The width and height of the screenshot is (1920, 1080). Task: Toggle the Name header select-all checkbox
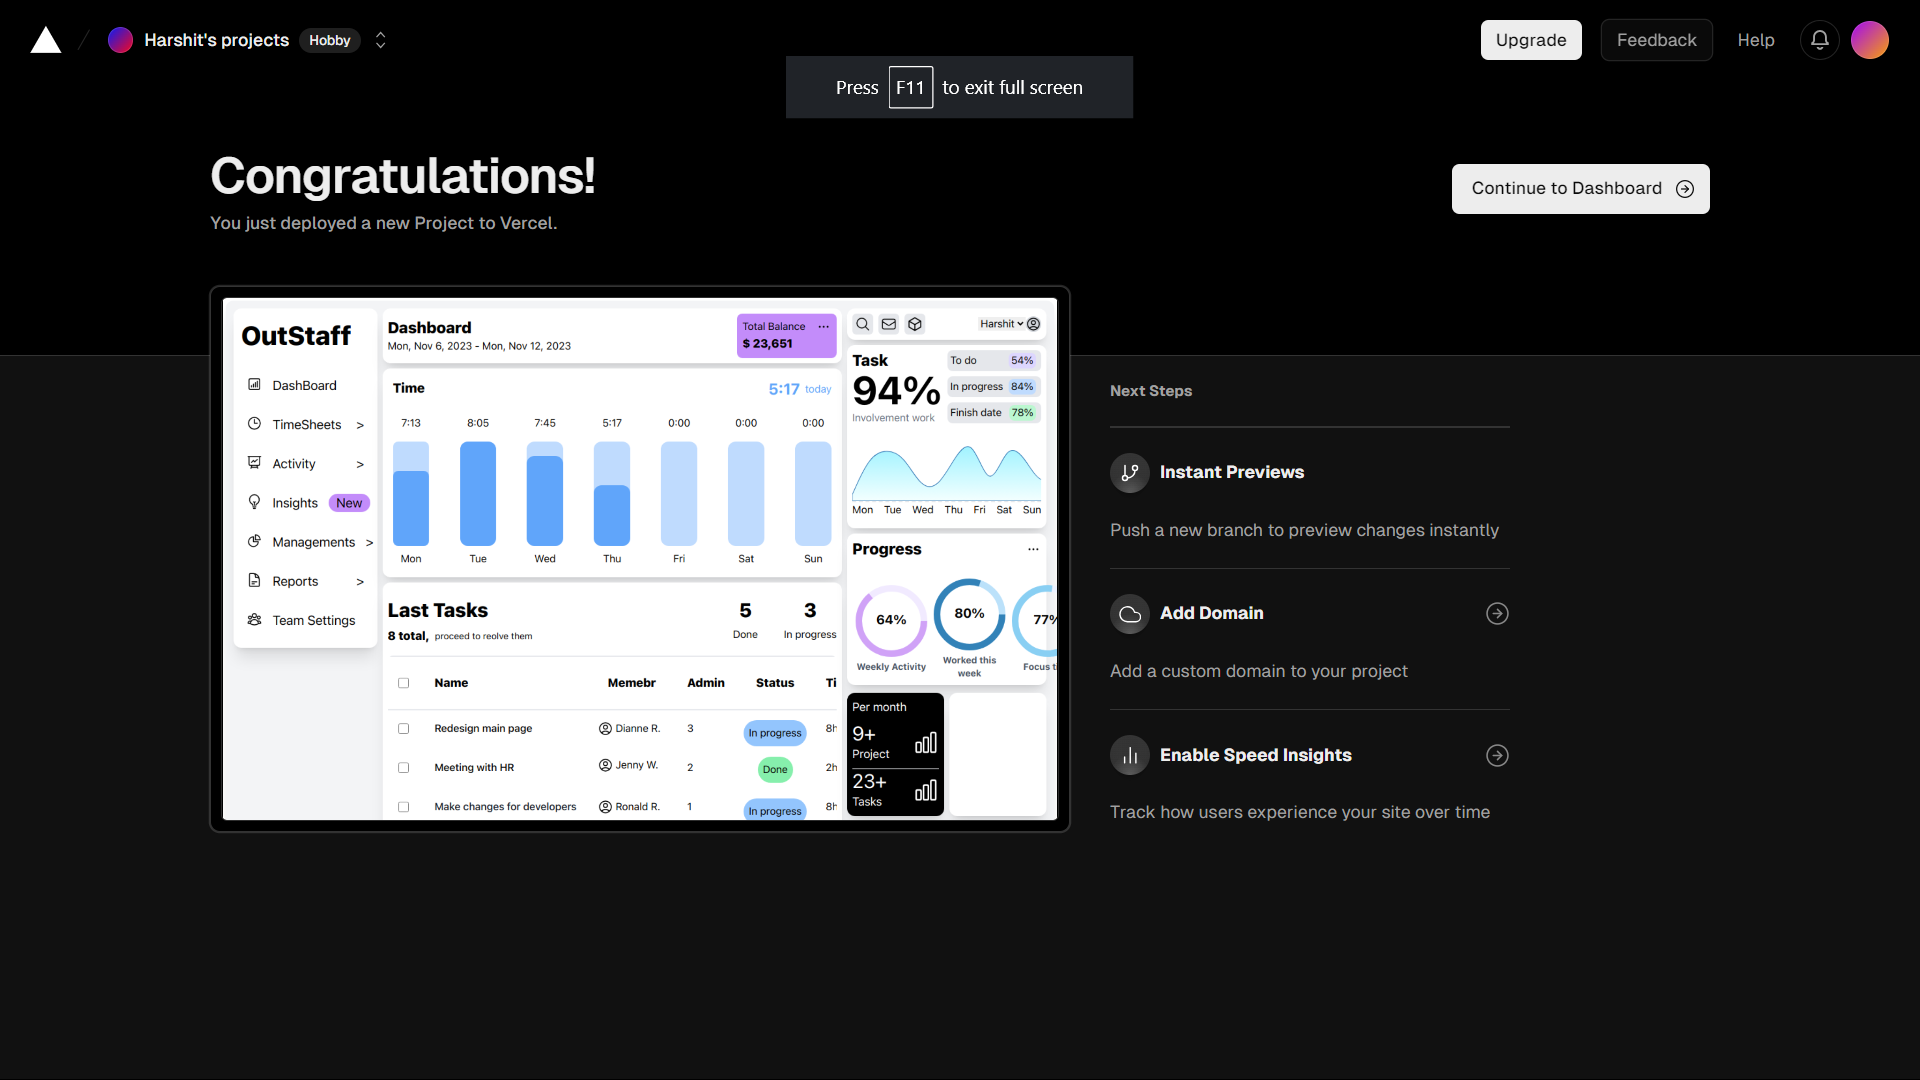click(404, 683)
